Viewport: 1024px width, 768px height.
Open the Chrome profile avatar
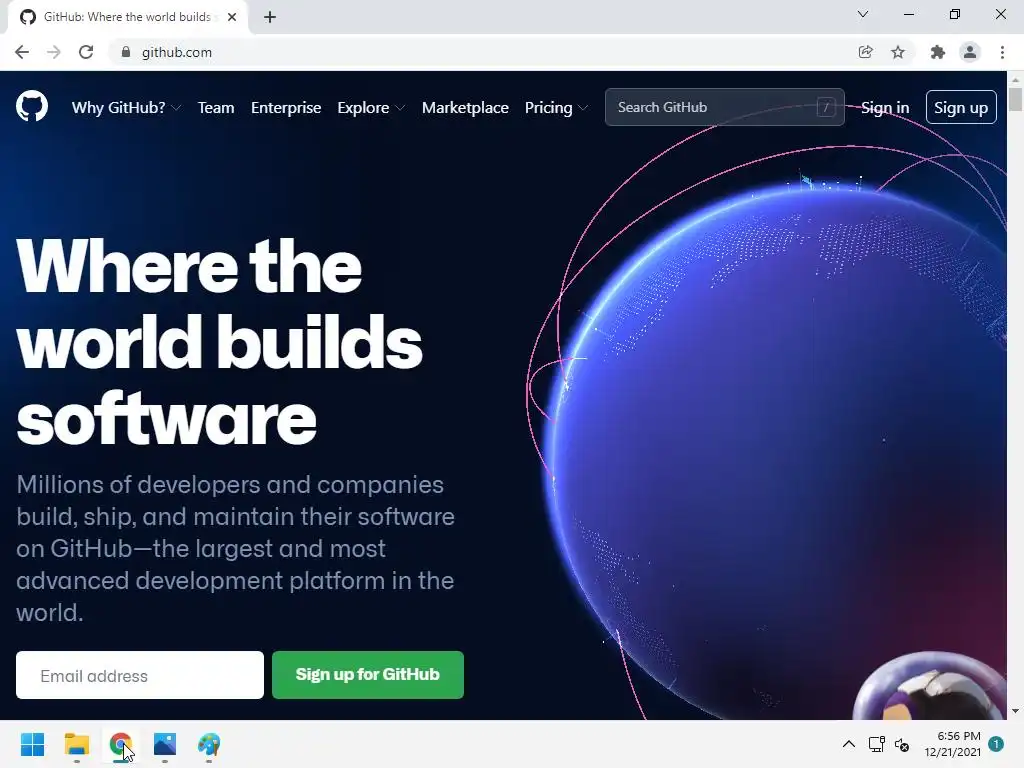(970, 52)
